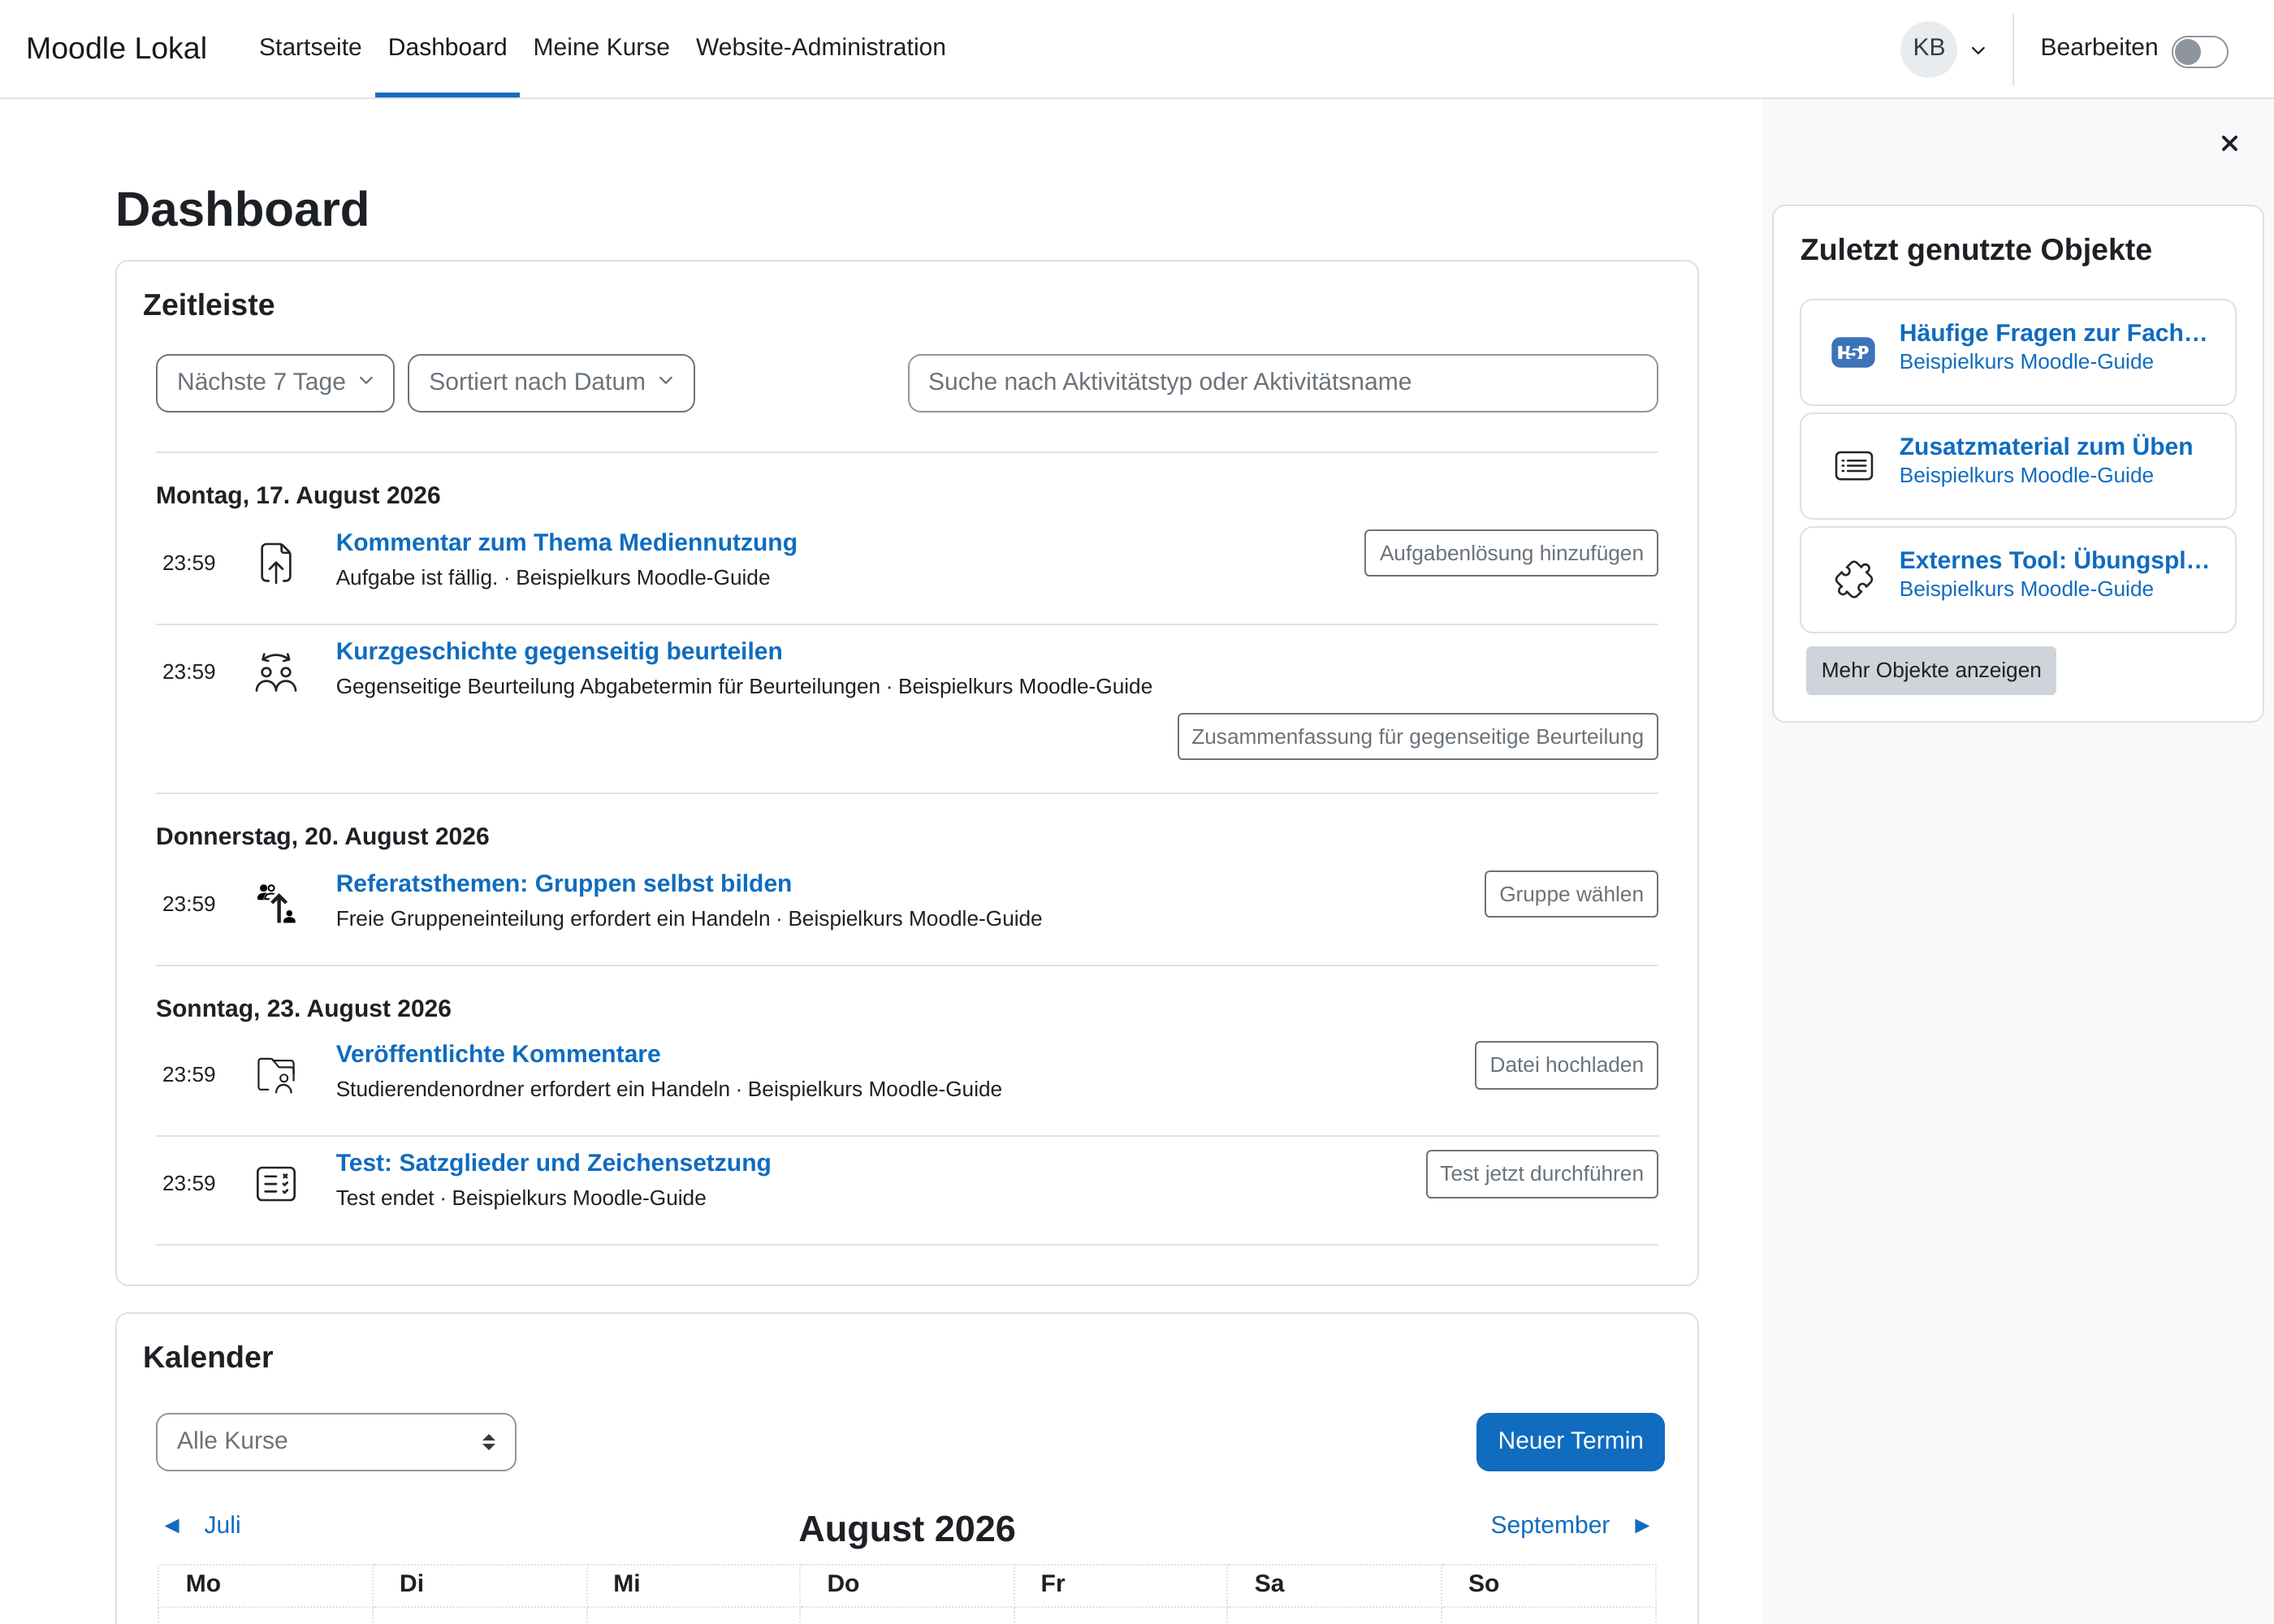Click the left arrow before Juli
Image resolution: width=2274 pixels, height=1624 pixels.
click(x=172, y=1526)
